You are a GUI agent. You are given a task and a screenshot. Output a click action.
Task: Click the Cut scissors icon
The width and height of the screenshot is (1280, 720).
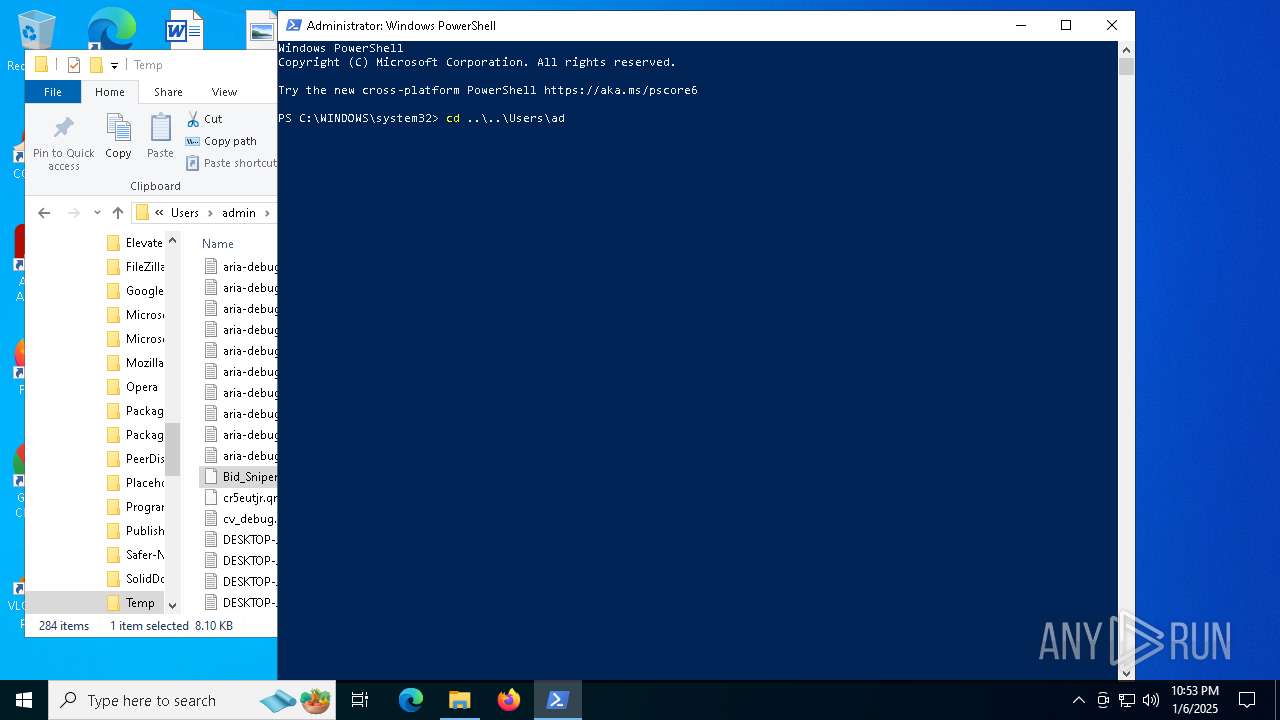tap(193, 119)
